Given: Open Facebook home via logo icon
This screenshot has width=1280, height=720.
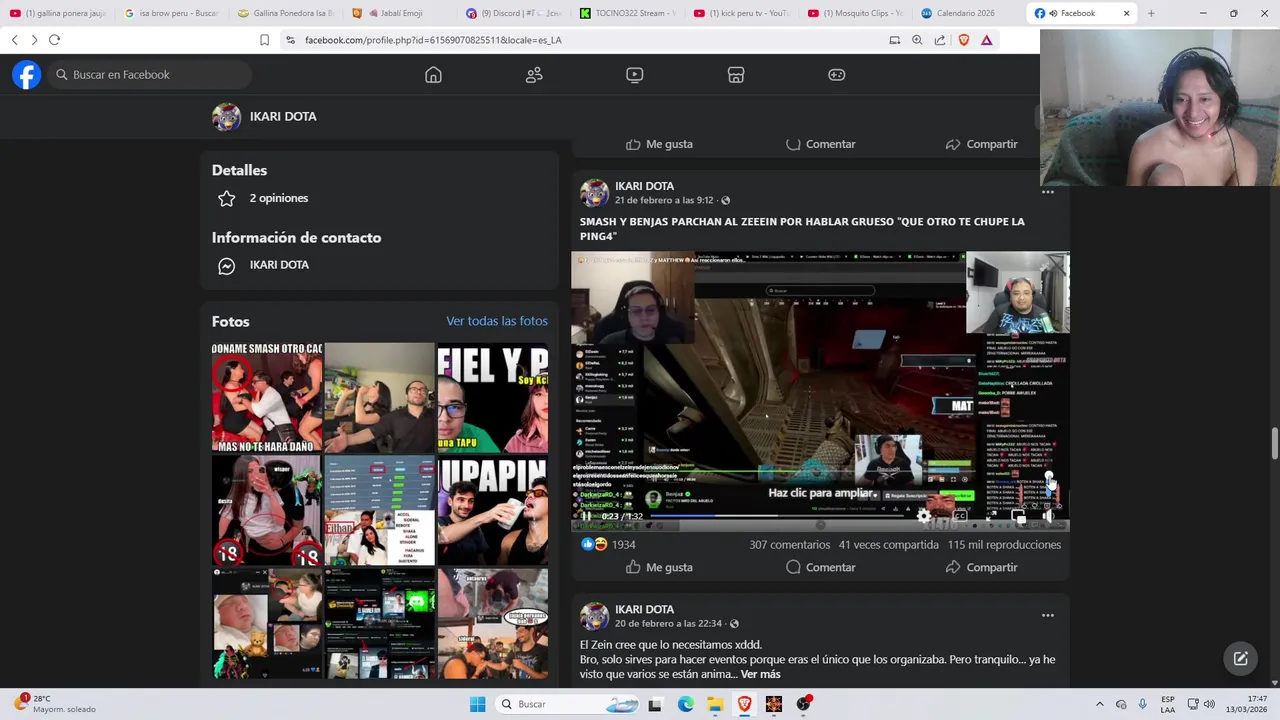Looking at the screenshot, I should pyautogui.click(x=27, y=75).
